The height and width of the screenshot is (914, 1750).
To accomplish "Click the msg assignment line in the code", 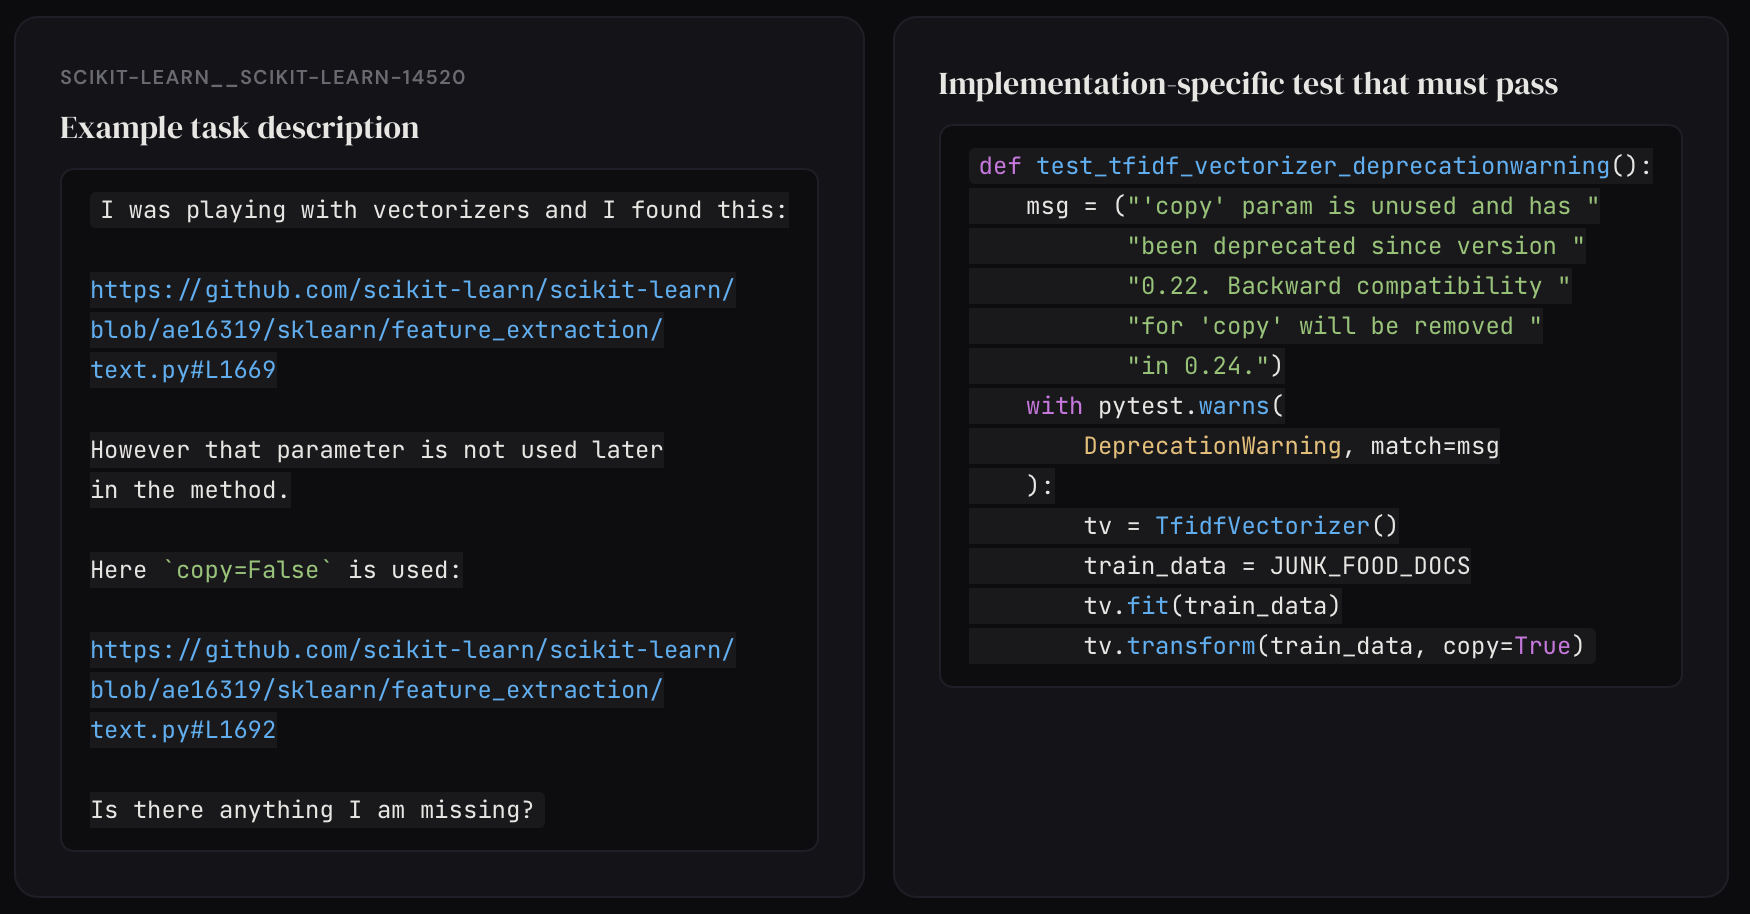I will [x=1312, y=206].
